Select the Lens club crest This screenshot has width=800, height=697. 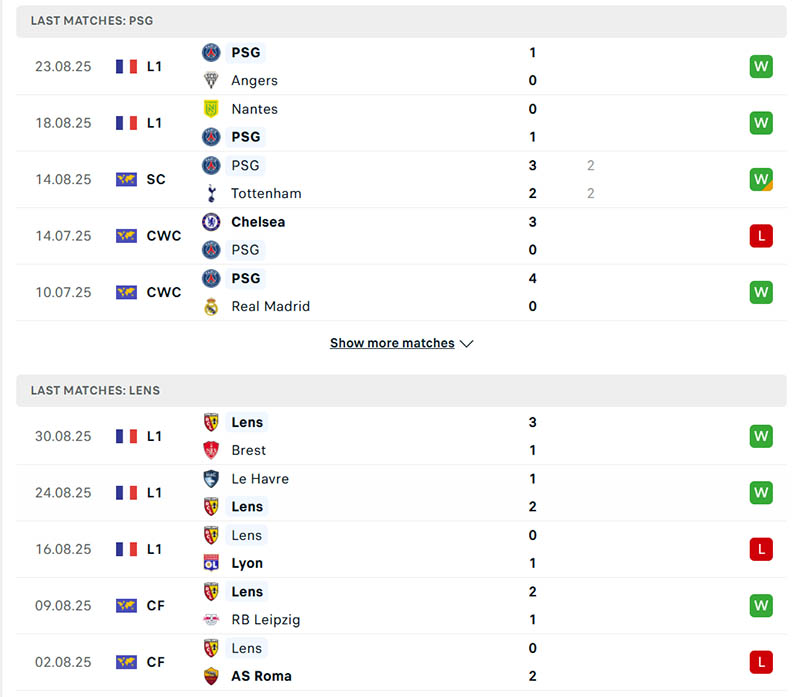(x=211, y=422)
